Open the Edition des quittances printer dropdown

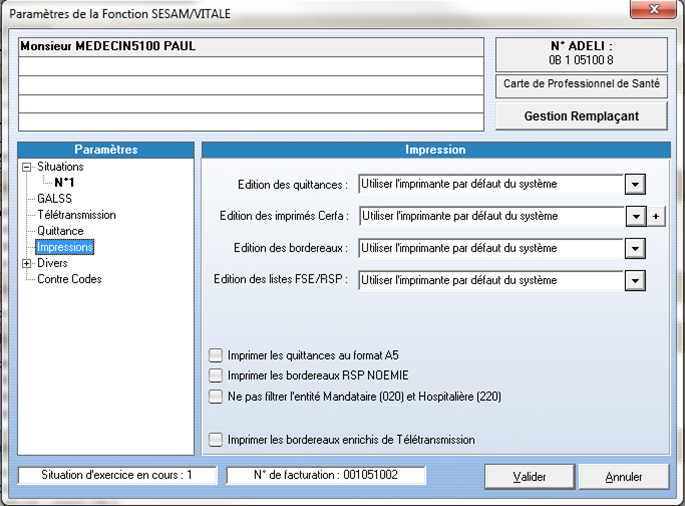point(633,184)
